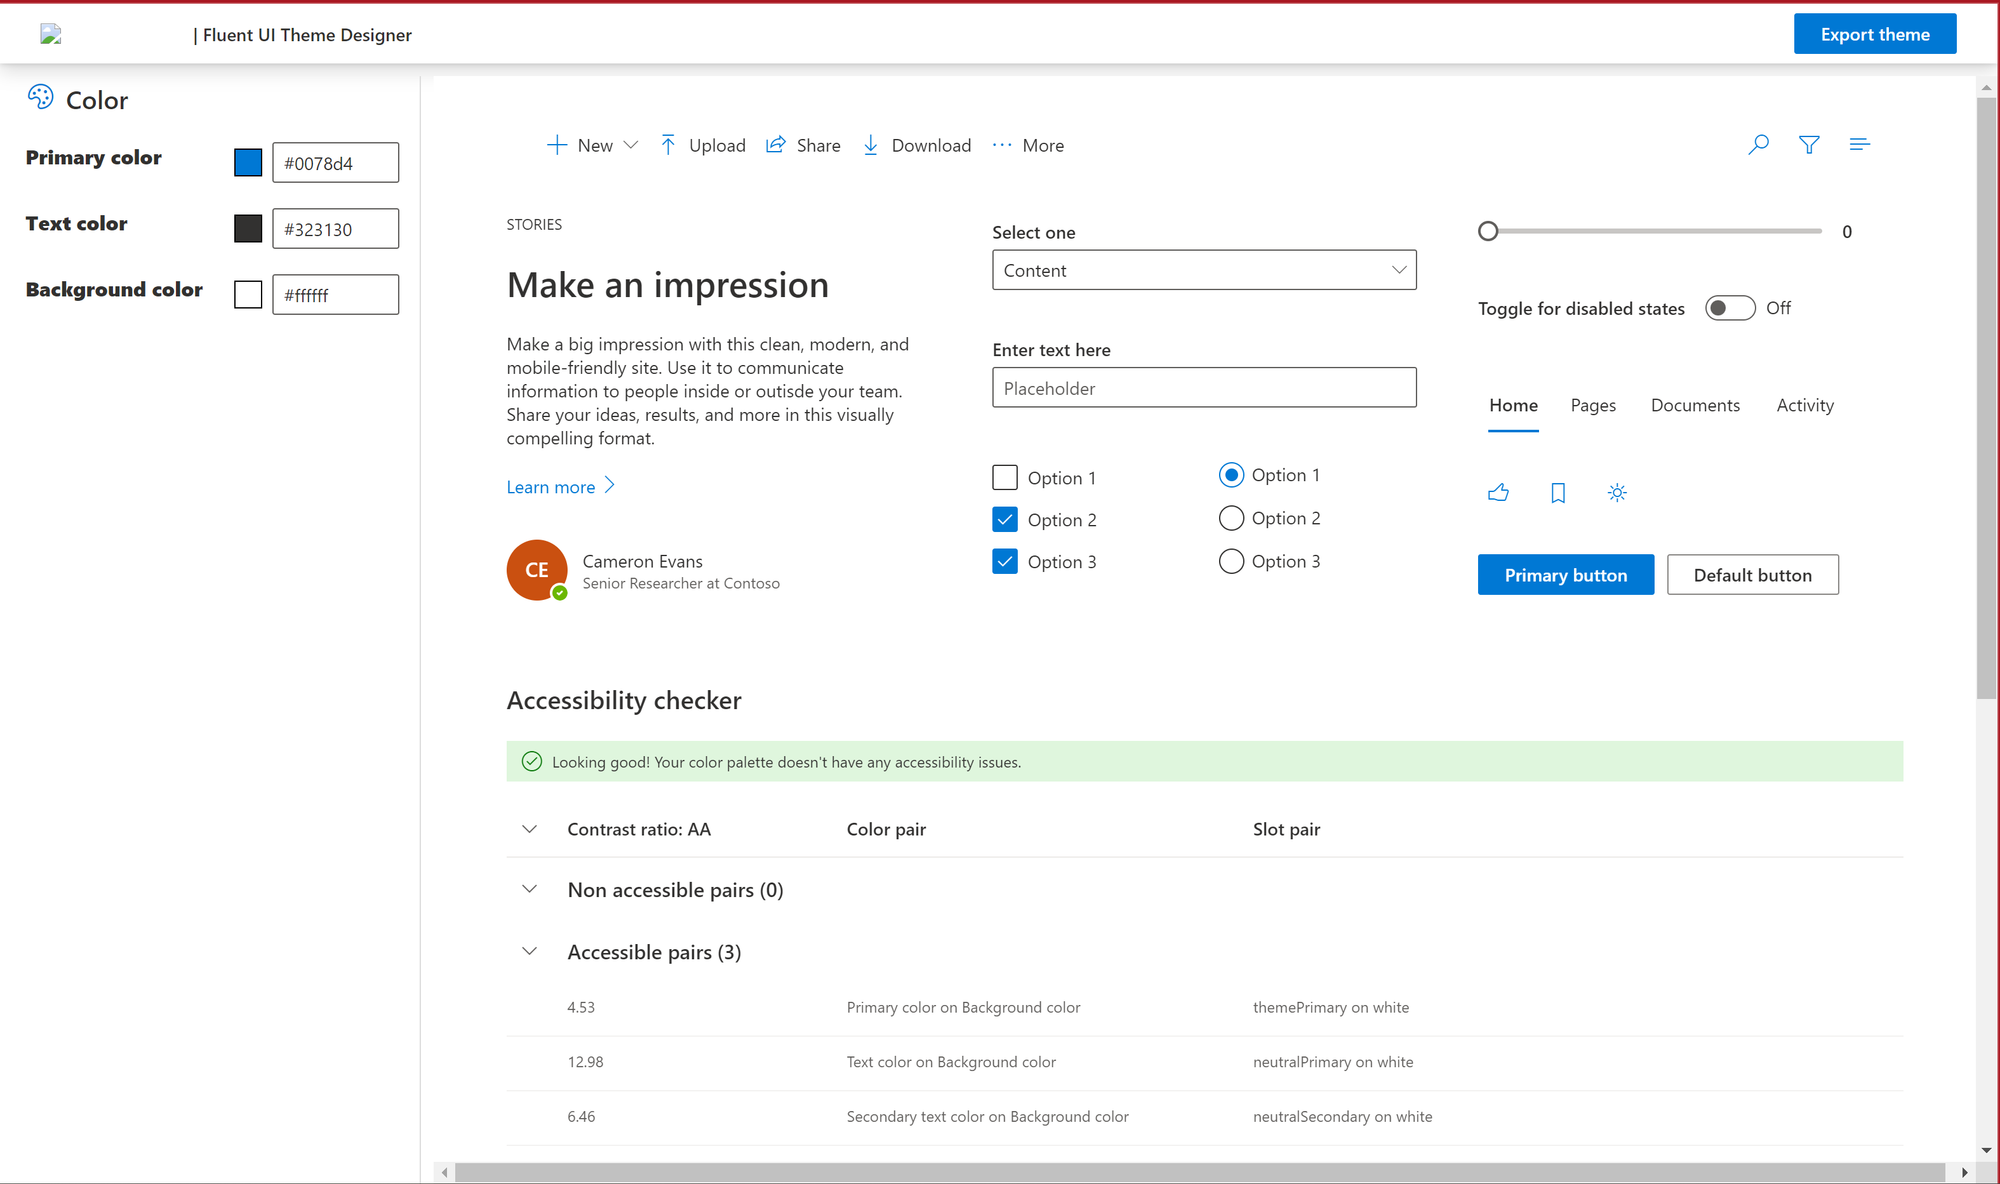Click the Export theme button

[x=1875, y=33]
